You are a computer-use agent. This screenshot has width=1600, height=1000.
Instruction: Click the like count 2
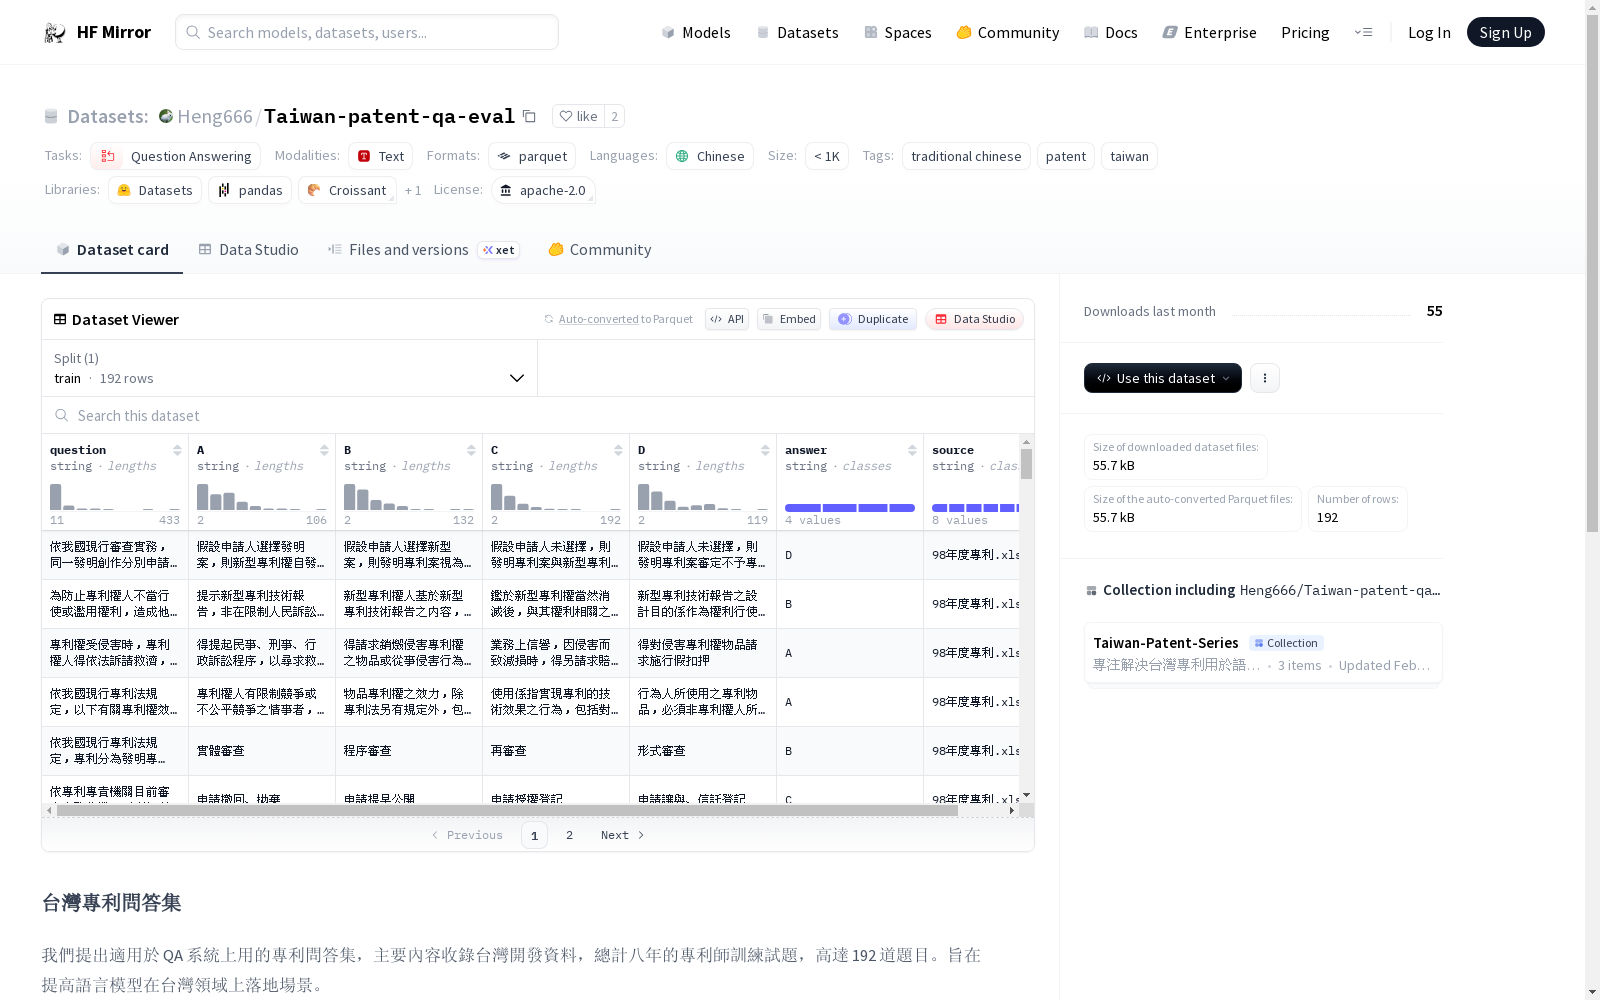(614, 116)
